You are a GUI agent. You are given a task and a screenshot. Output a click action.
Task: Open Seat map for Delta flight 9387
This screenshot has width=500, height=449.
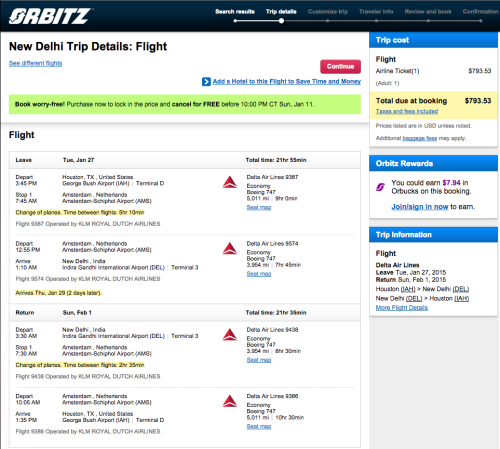259,207
